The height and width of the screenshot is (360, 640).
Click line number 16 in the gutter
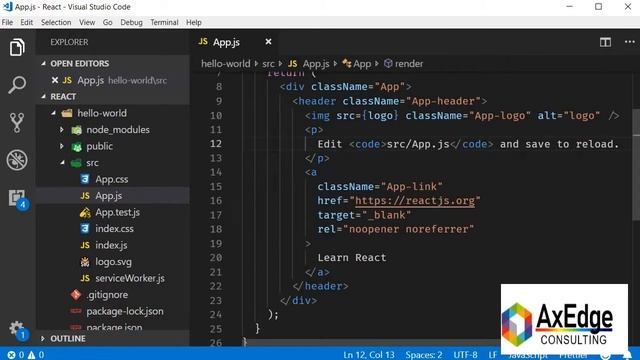tap(216, 201)
